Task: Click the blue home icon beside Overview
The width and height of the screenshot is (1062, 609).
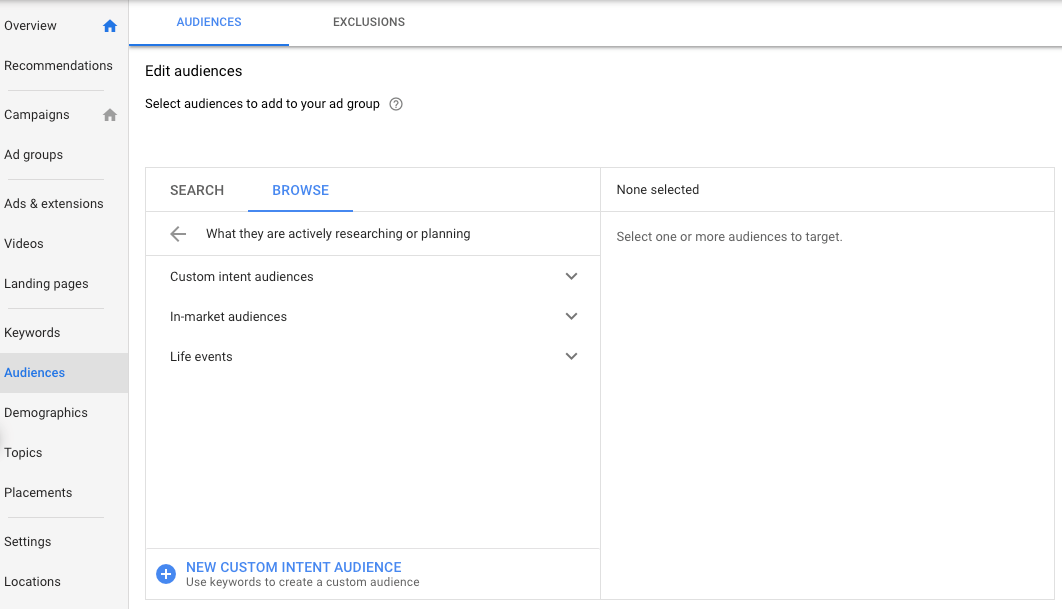Action: click(110, 26)
